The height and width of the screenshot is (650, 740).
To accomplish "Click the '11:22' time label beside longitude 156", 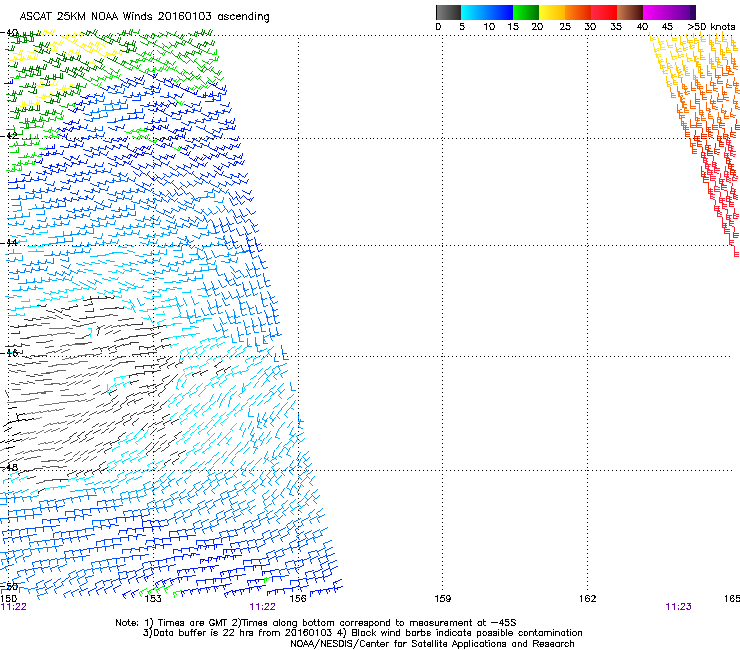I will point(262,607).
